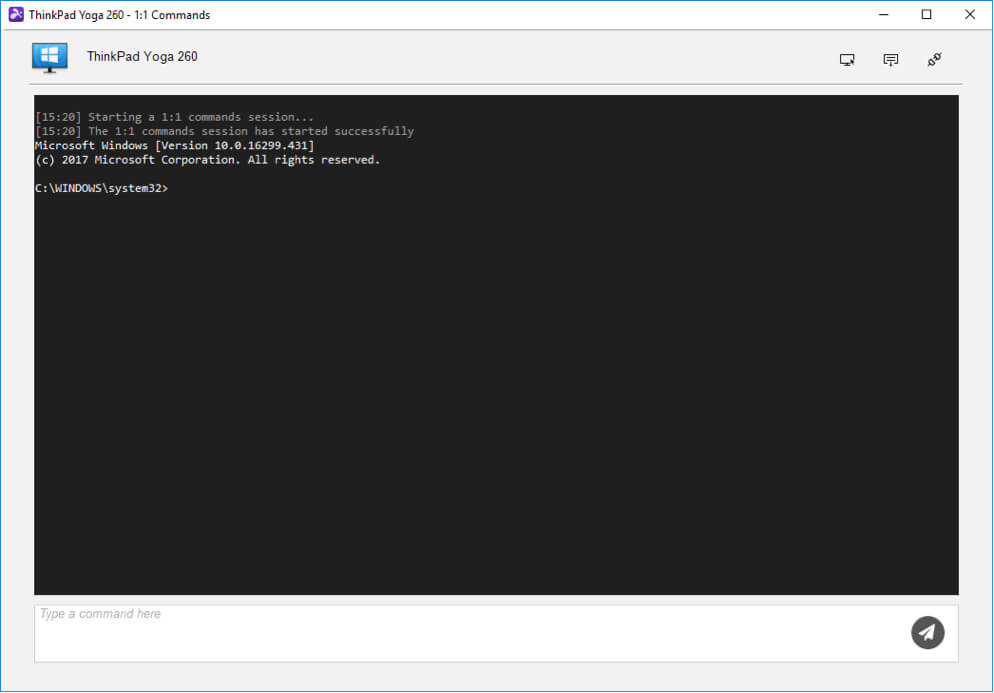This screenshot has height=693, width=994.
Task: Click the ThinkPad Yoga 260 computer icon
Action: pos(49,58)
